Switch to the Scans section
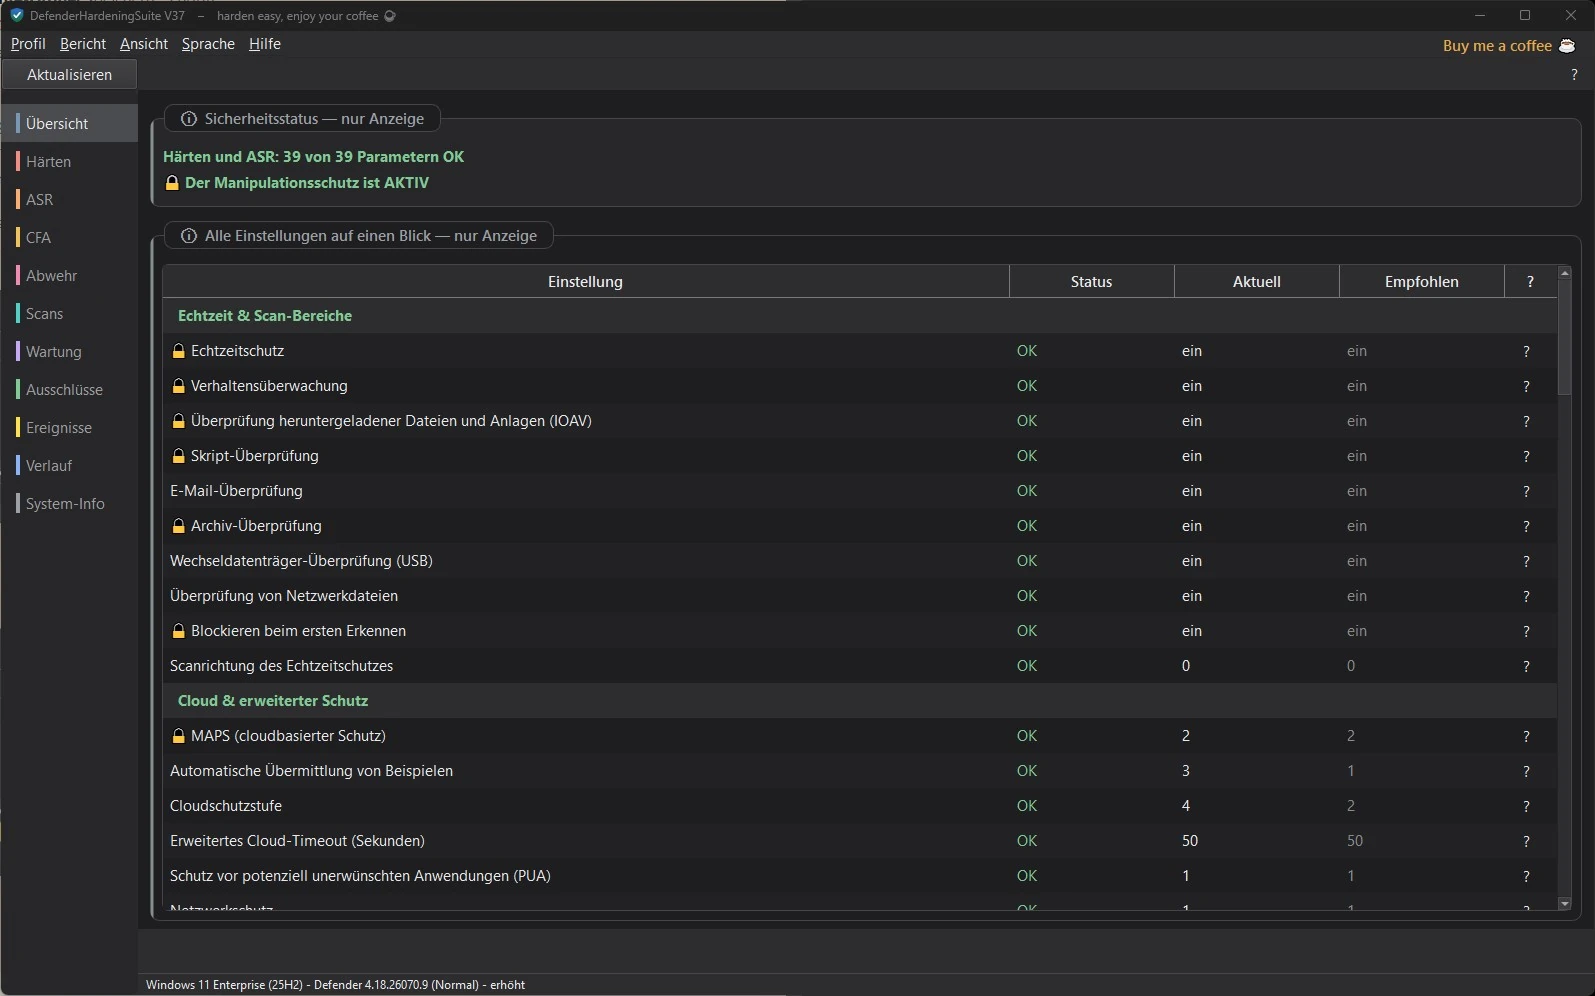The width and height of the screenshot is (1595, 996). 69,314
